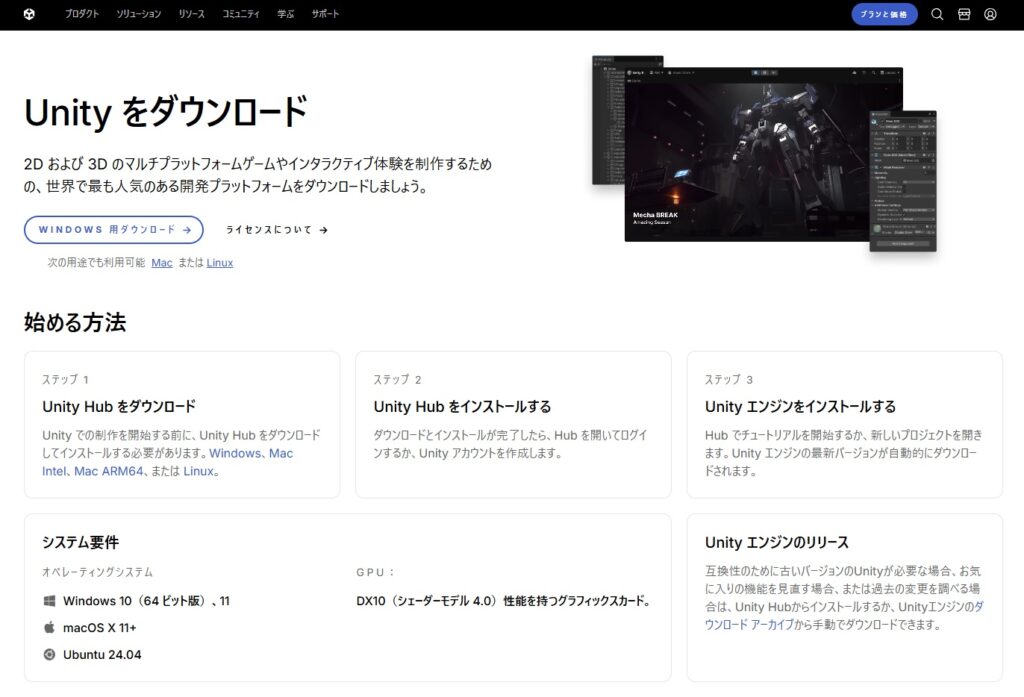Open the ソリューション menu
The height and width of the screenshot is (697, 1024).
pyautogui.click(x=138, y=14)
